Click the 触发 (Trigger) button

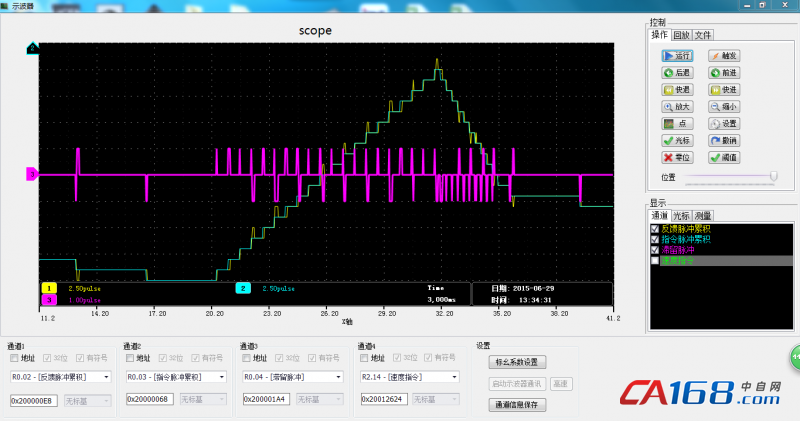pos(724,56)
